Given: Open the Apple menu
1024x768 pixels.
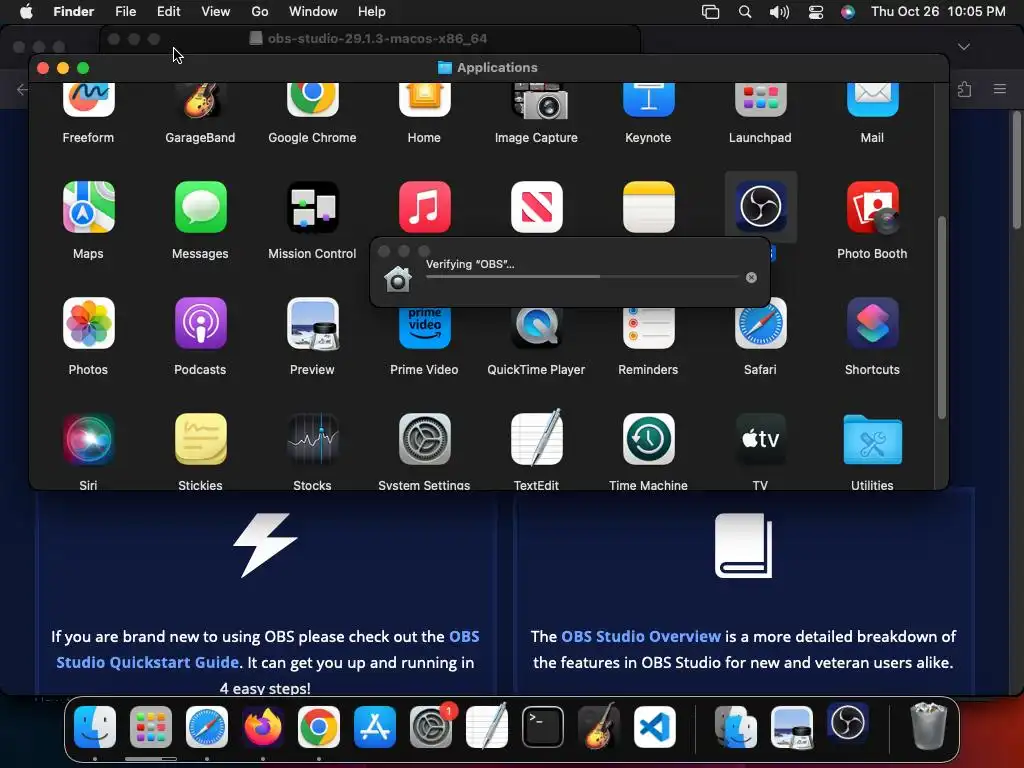Looking at the screenshot, I should click(26, 12).
